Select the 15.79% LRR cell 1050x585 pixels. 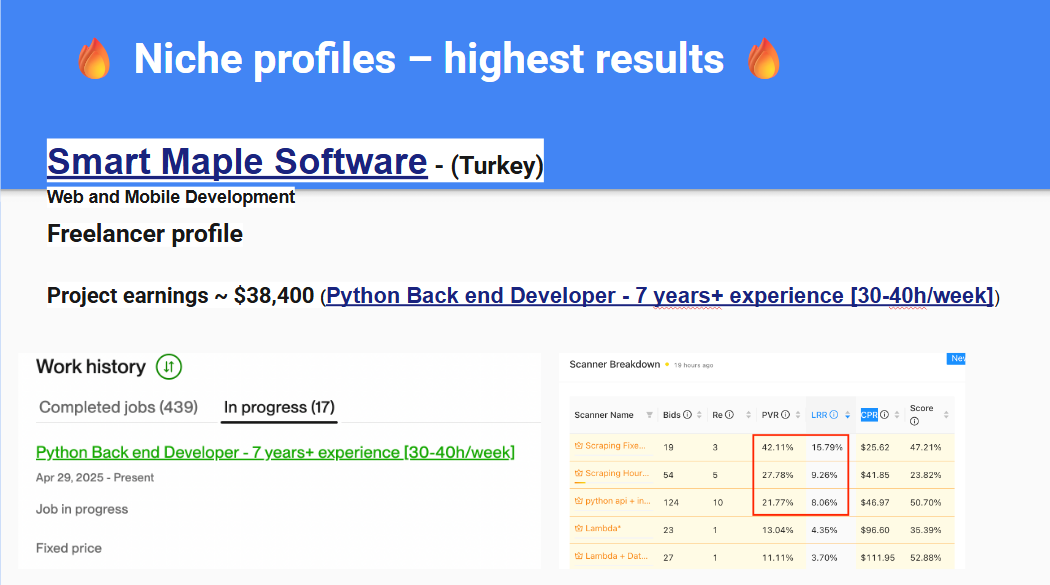tap(827, 447)
